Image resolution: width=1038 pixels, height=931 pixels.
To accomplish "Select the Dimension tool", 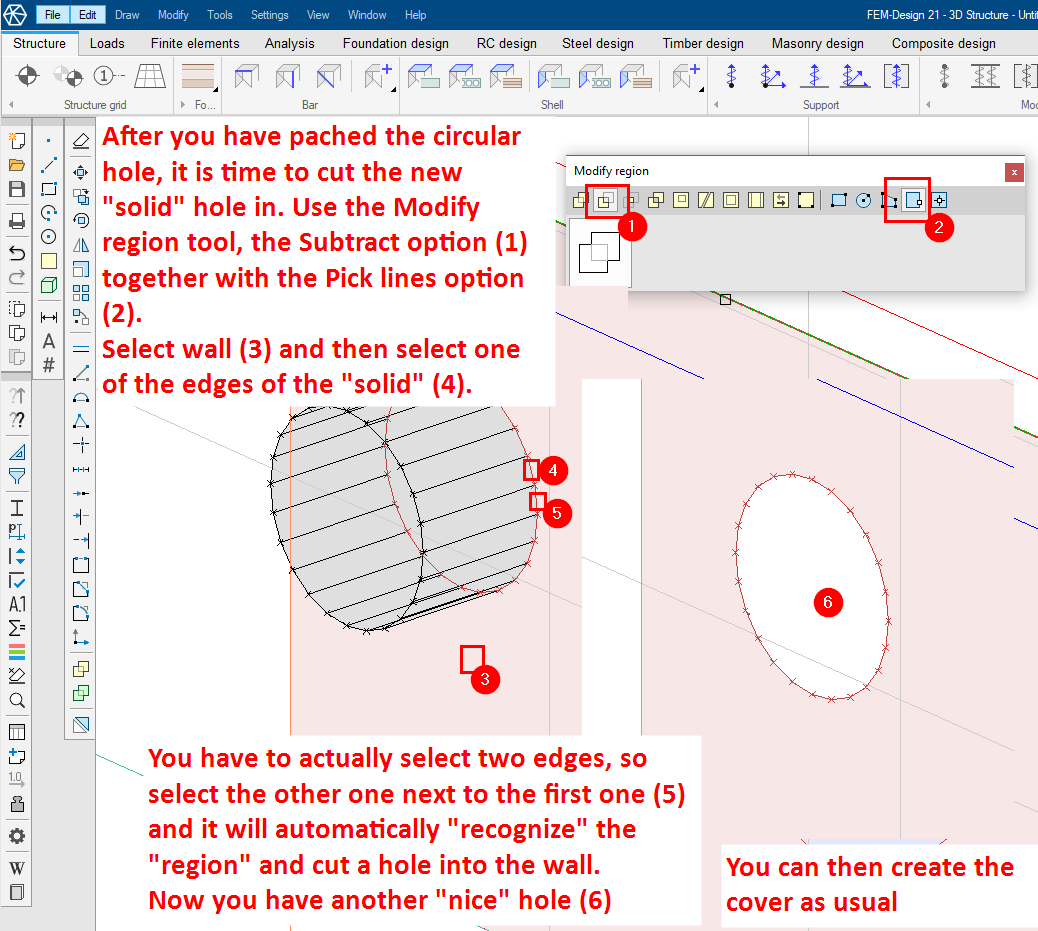I will (49, 317).
